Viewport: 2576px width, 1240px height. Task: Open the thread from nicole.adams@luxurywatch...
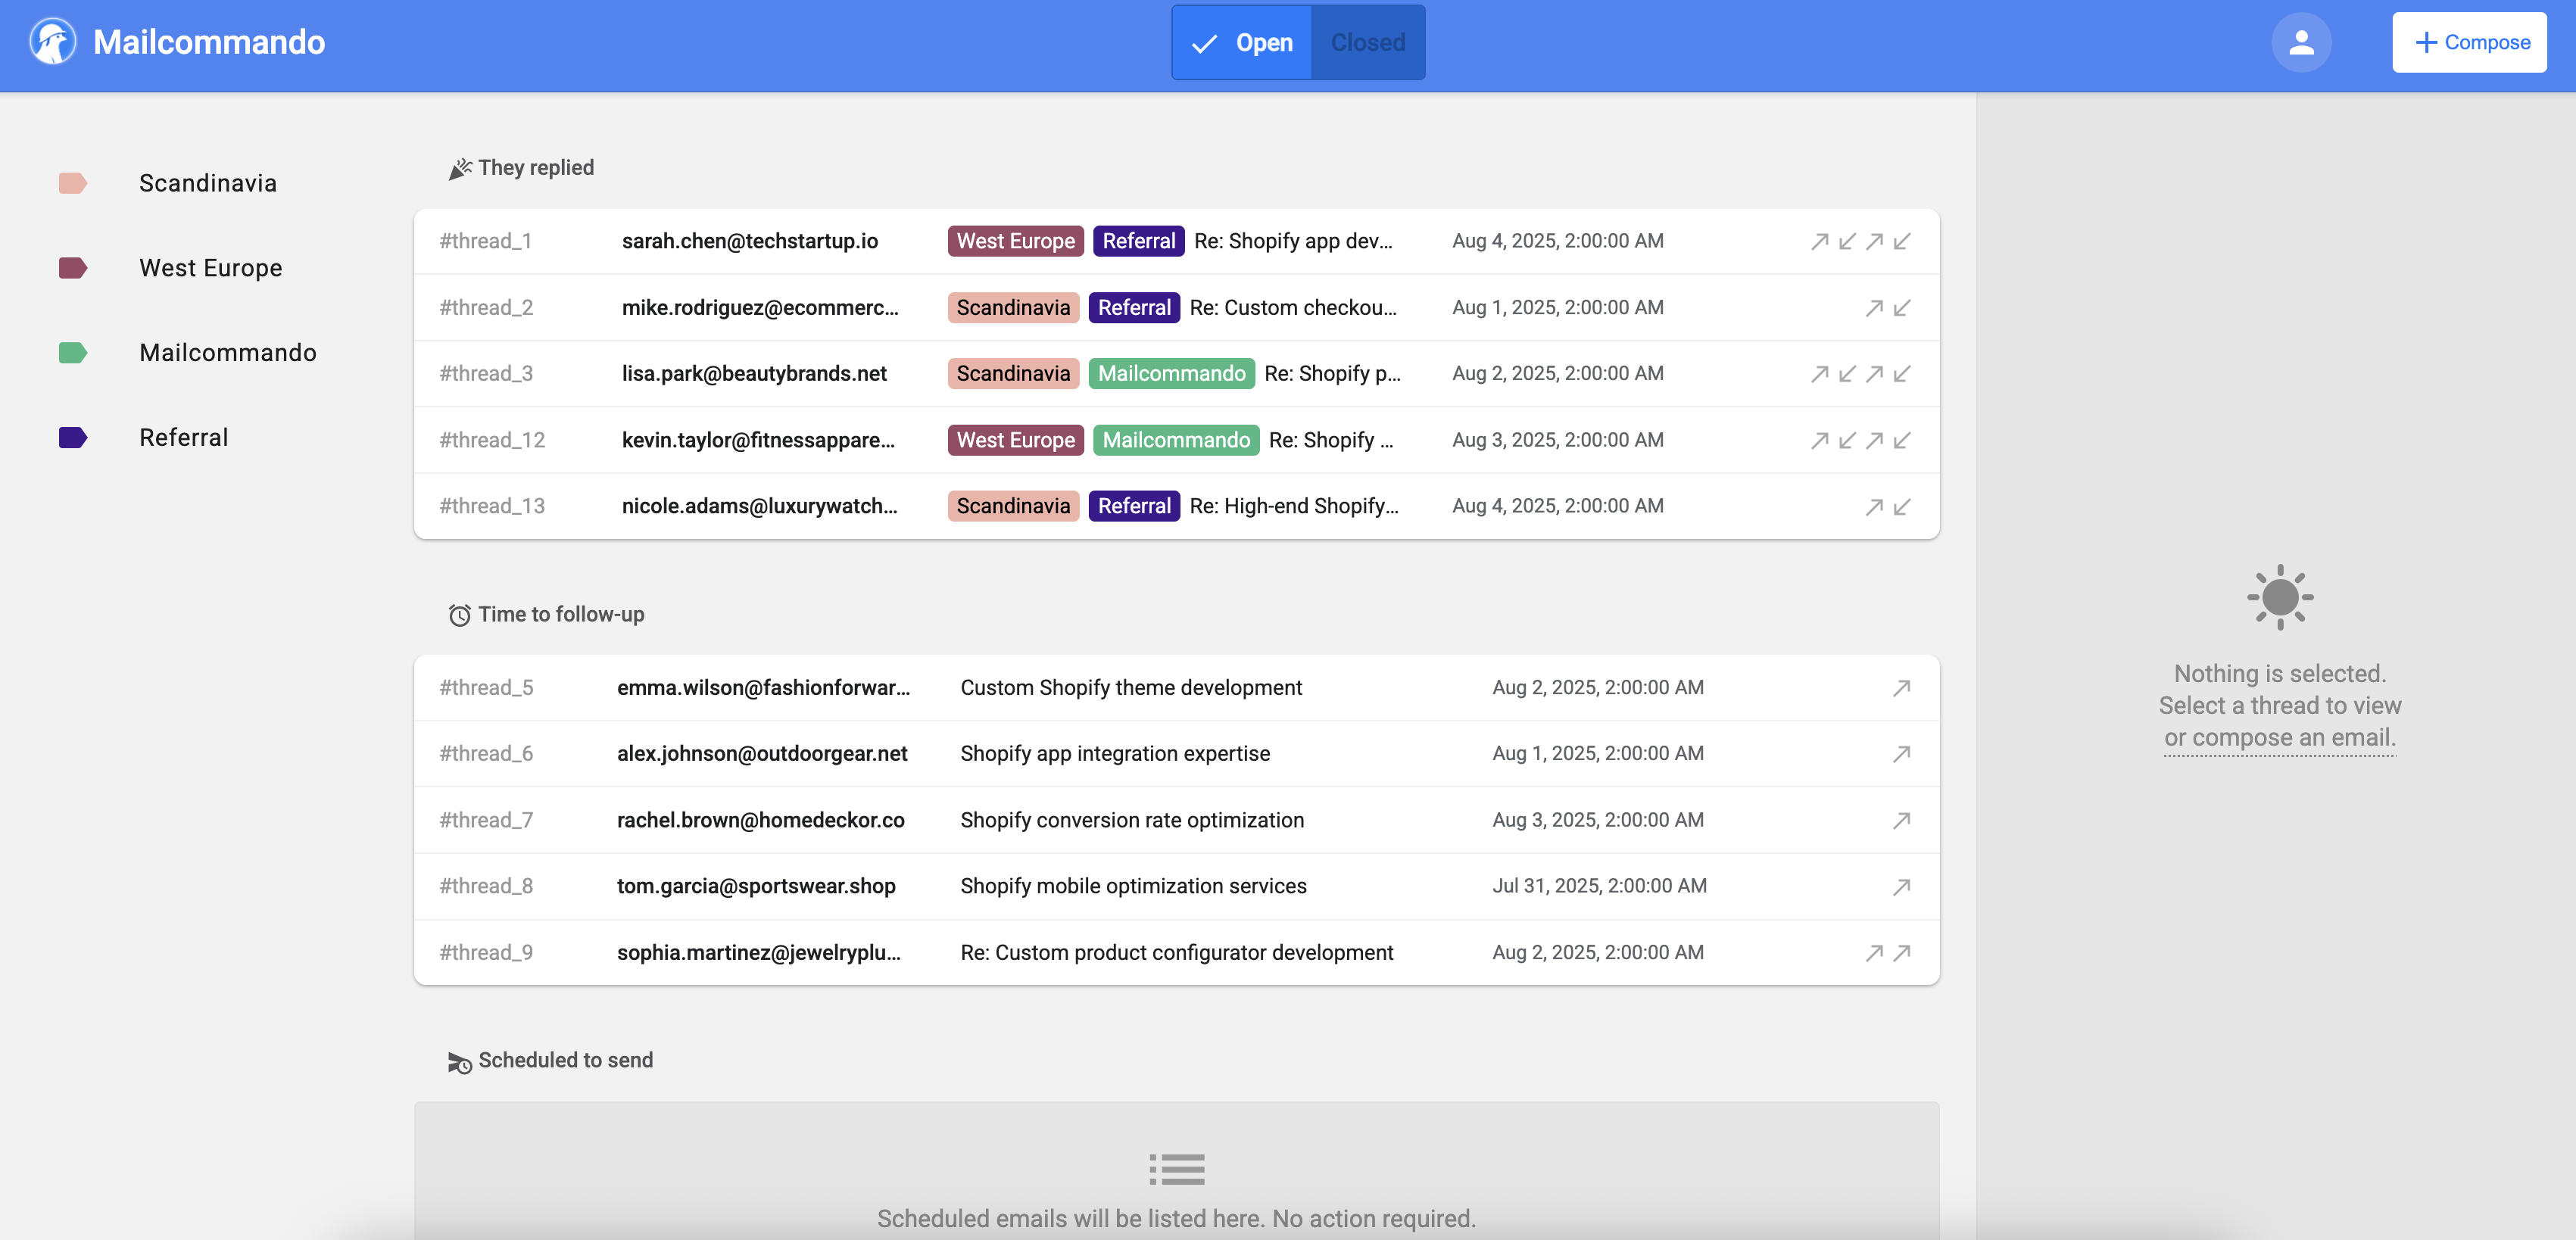click(1176, 506)
